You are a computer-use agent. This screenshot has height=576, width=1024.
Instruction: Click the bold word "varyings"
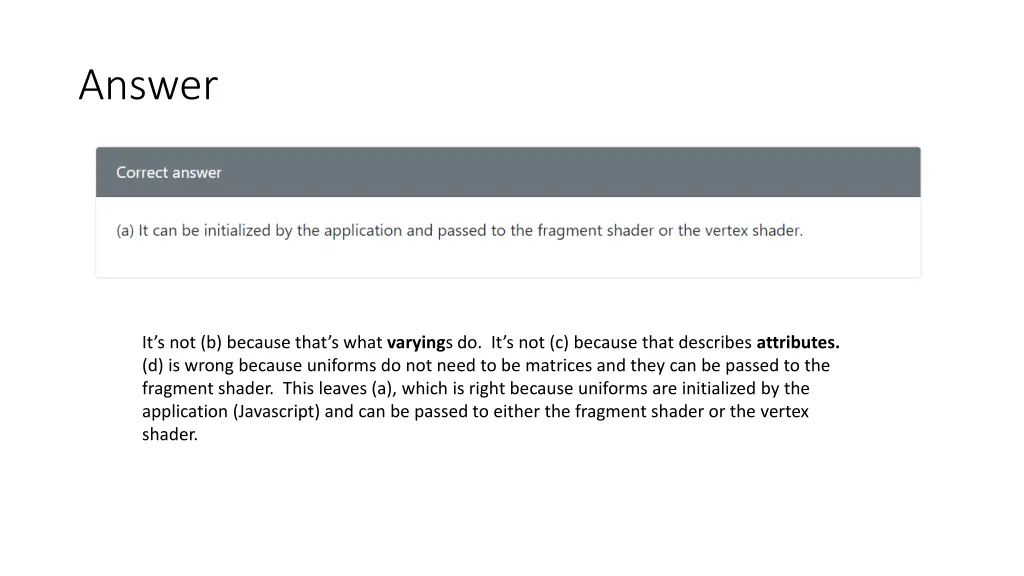(419, 342)
